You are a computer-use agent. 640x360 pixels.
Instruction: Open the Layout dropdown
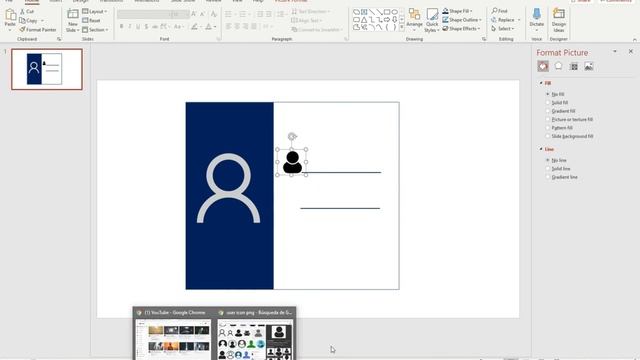click(x=94, y=11)
